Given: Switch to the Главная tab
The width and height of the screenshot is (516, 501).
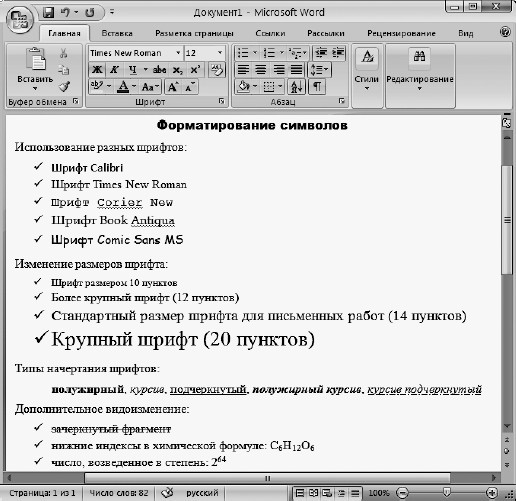Looking at the screenshot, I should tap(64, 33).
